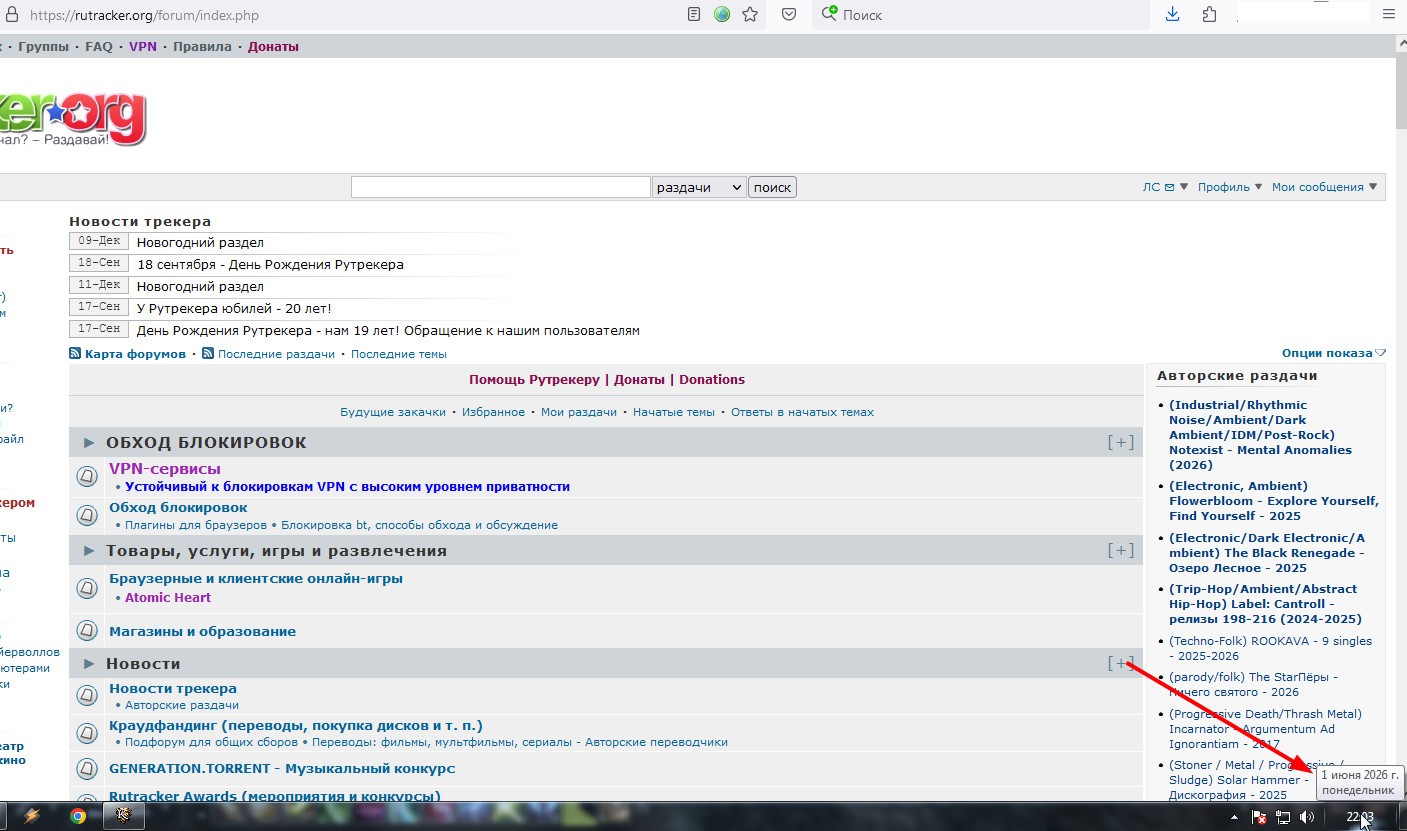
Task: Click the Магазины и образование forum icon
Action: tap(87, 631)
